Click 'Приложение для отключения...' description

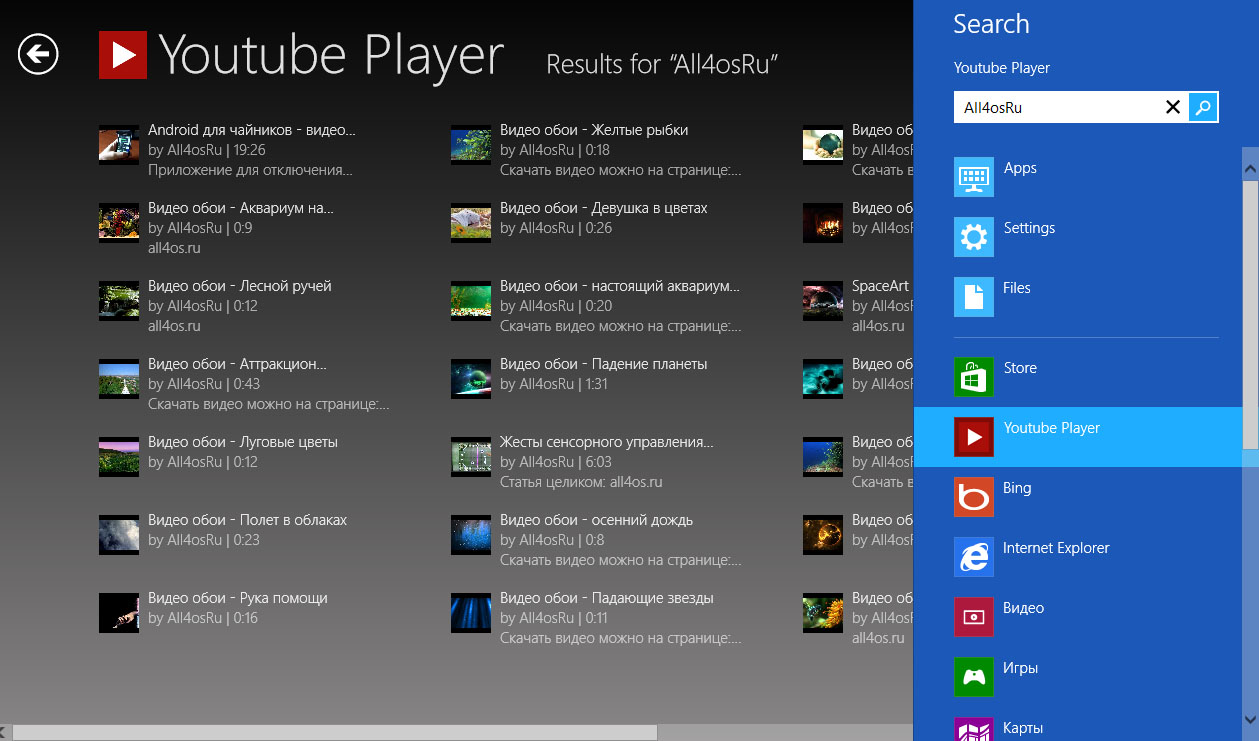coord(250,170)
